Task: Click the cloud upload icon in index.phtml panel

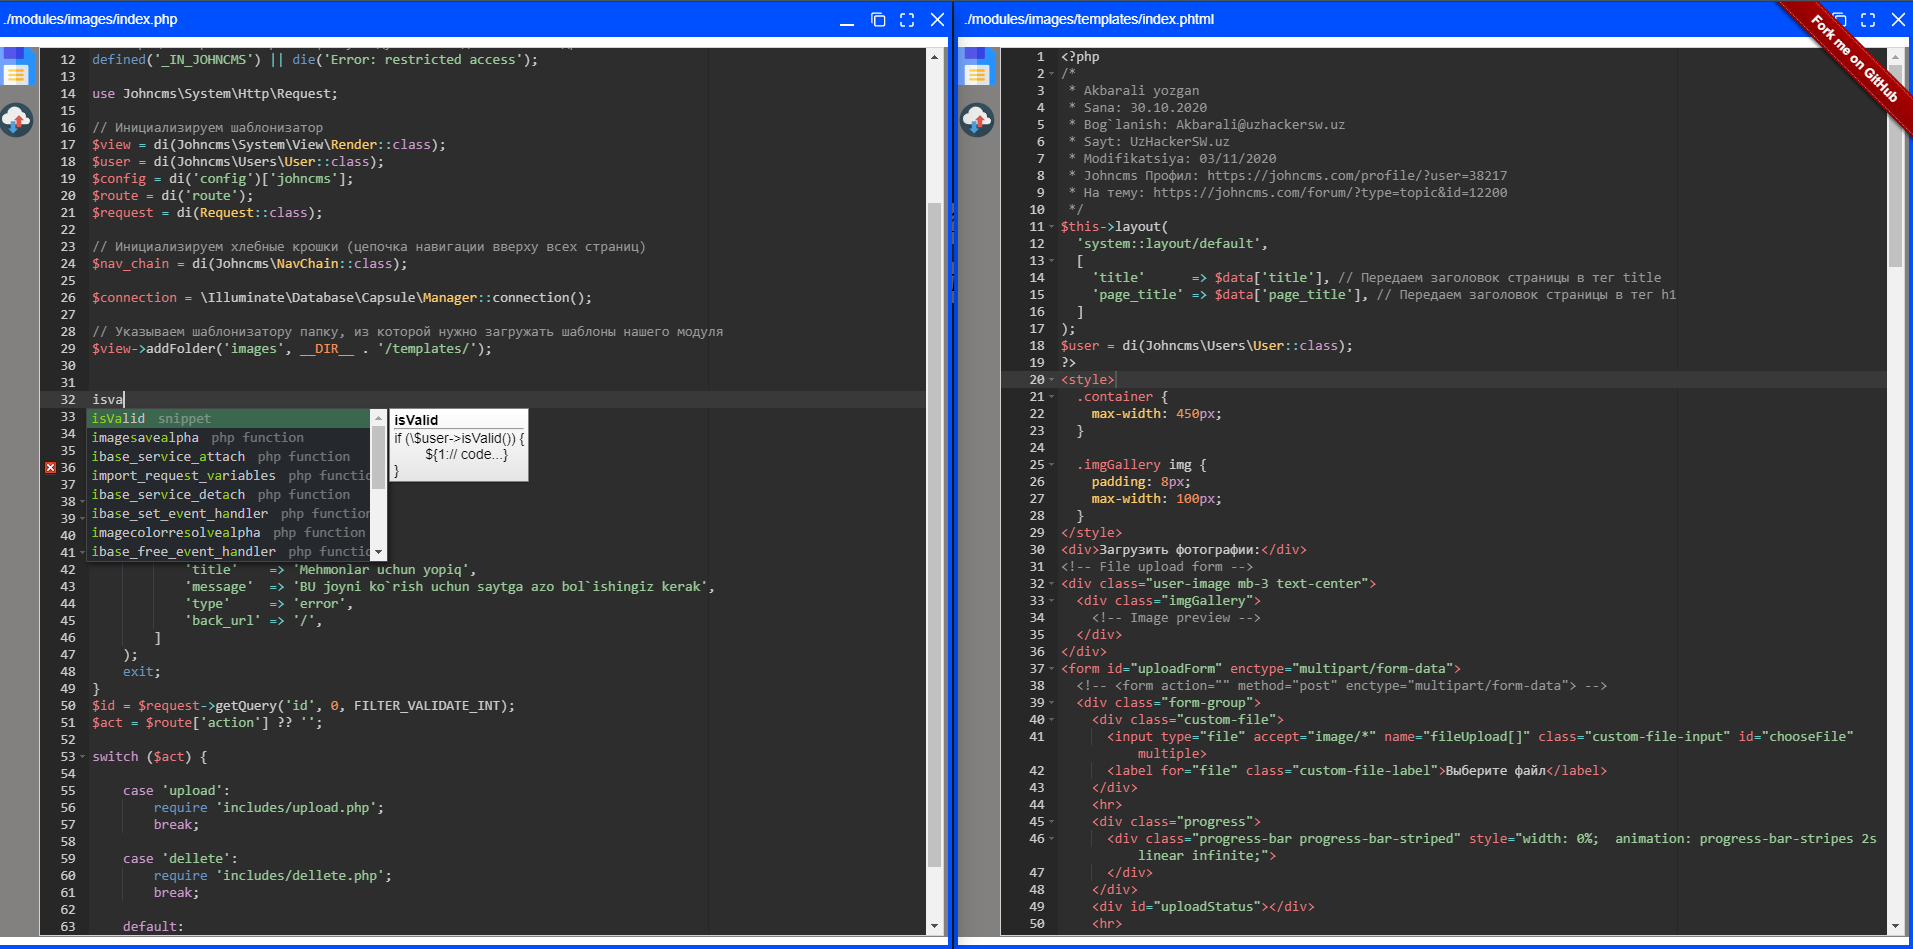Action: tap(977, 121)
